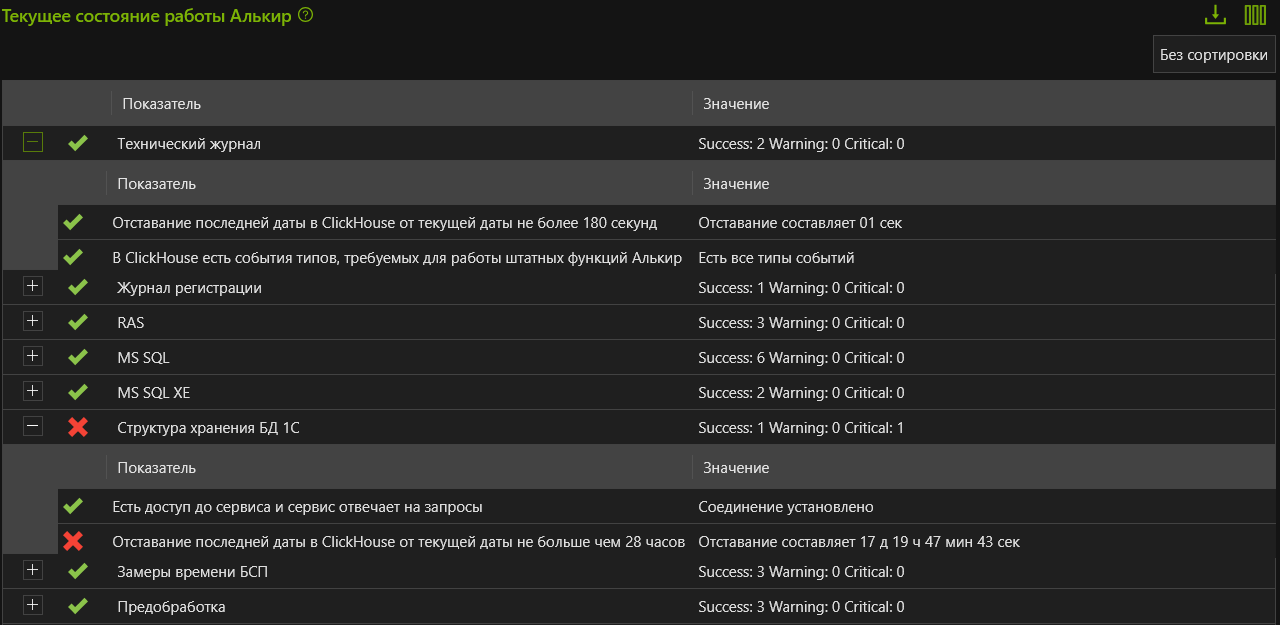
Task: Open the Без сортировки sorting button
Action: [1214, 55]
